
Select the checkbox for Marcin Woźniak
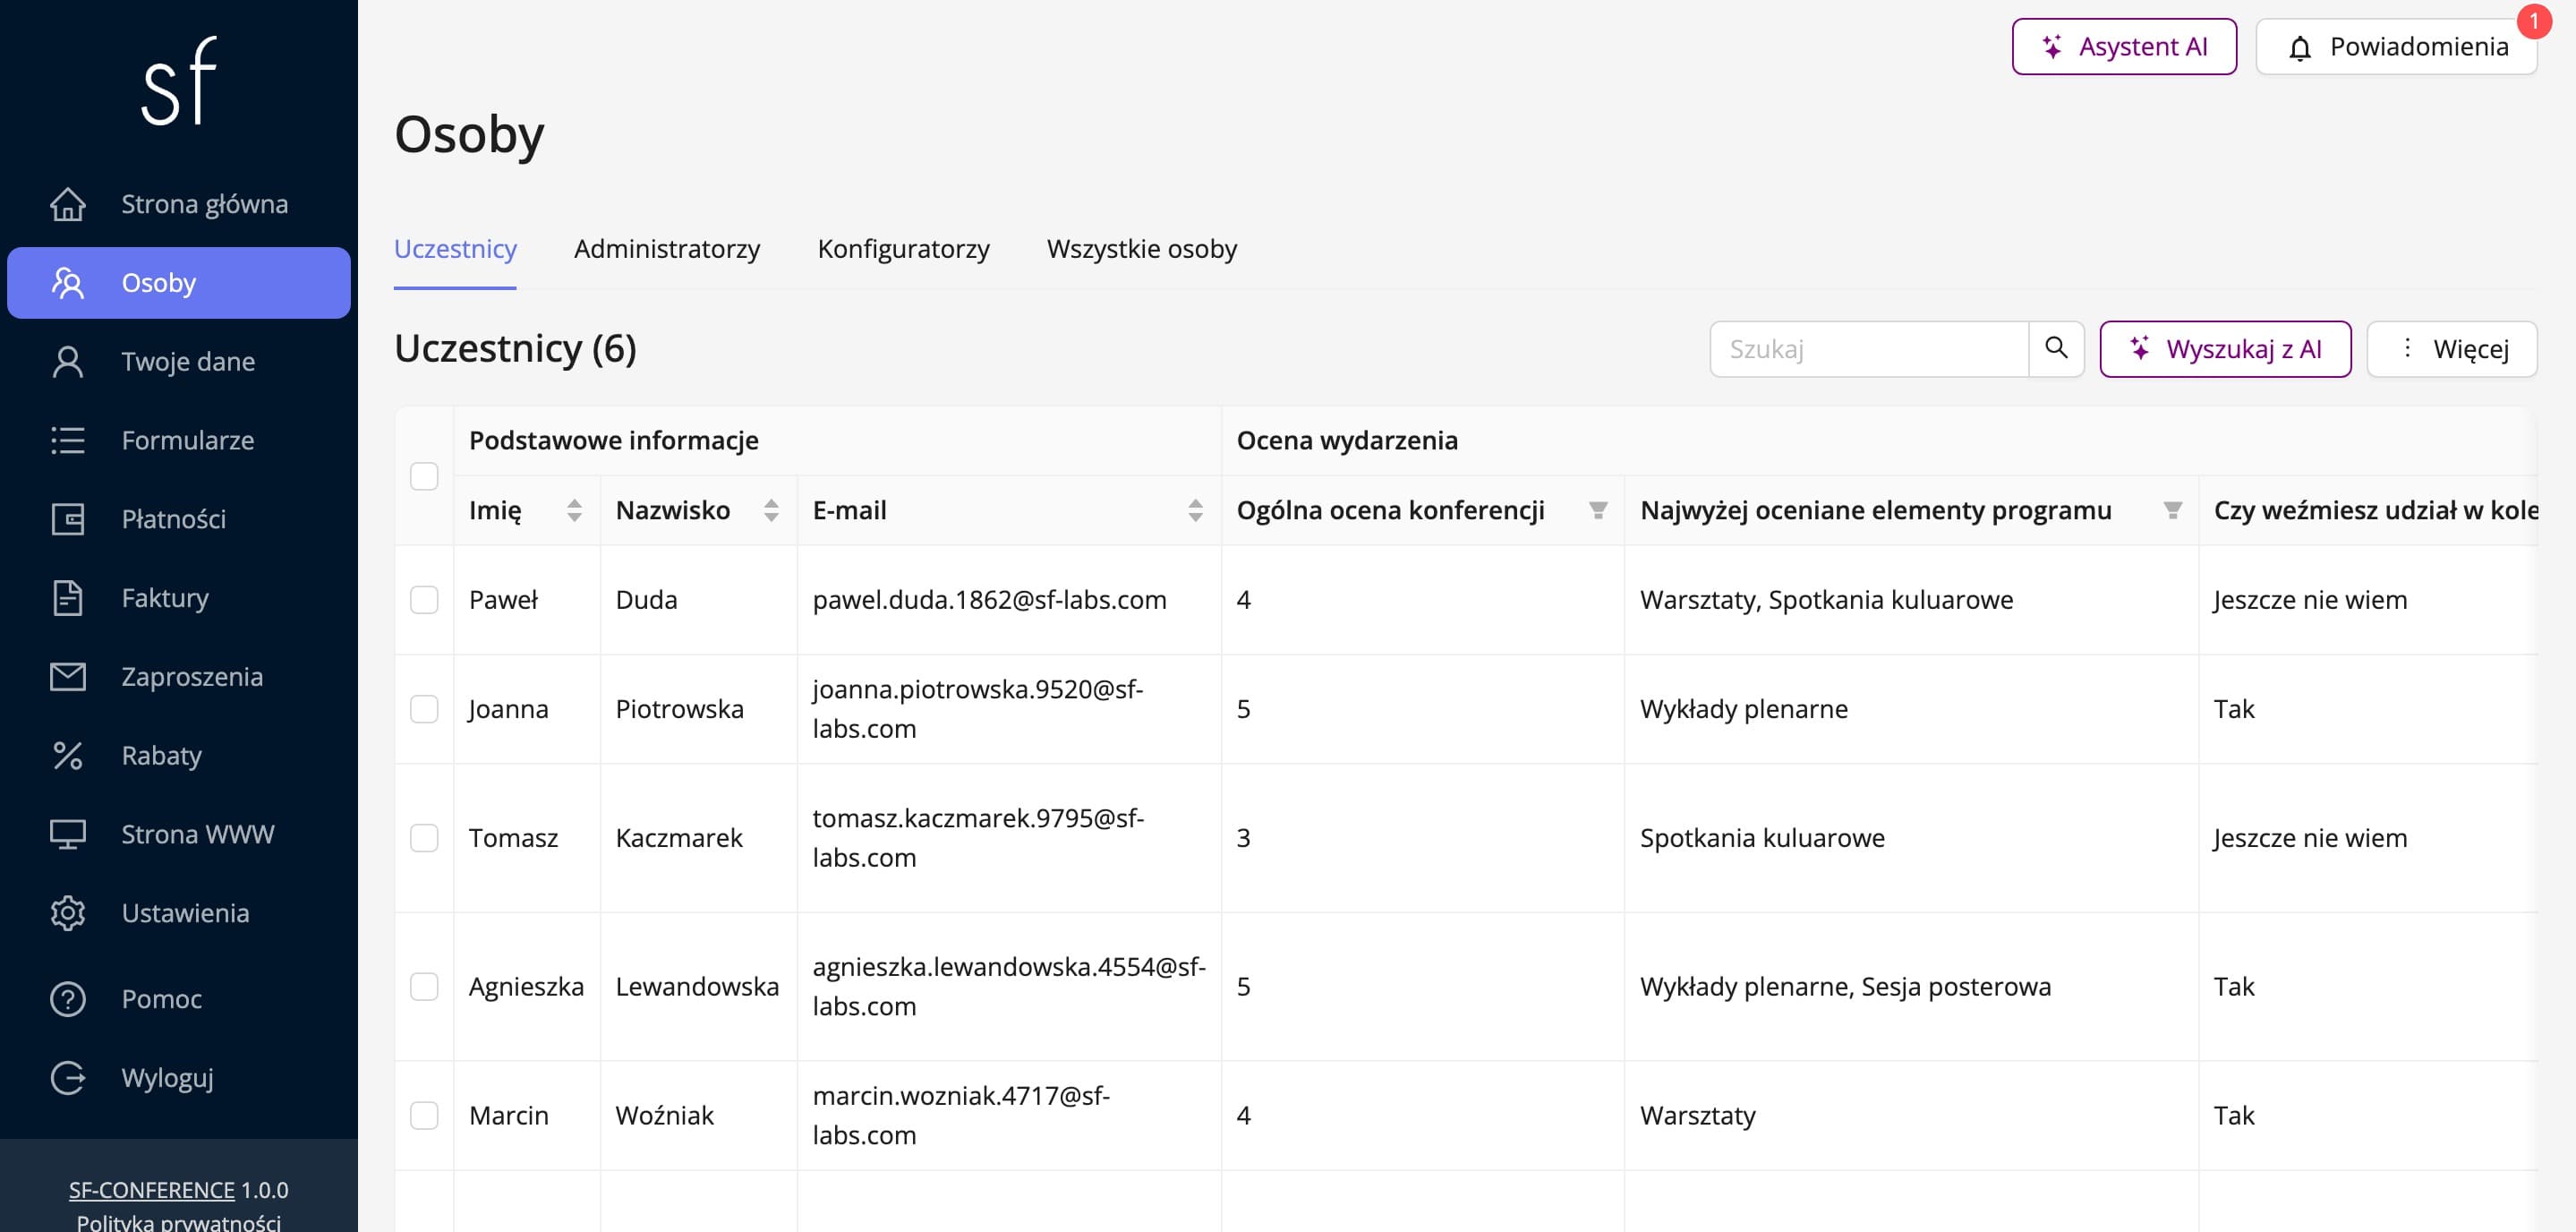(424, 1115)
